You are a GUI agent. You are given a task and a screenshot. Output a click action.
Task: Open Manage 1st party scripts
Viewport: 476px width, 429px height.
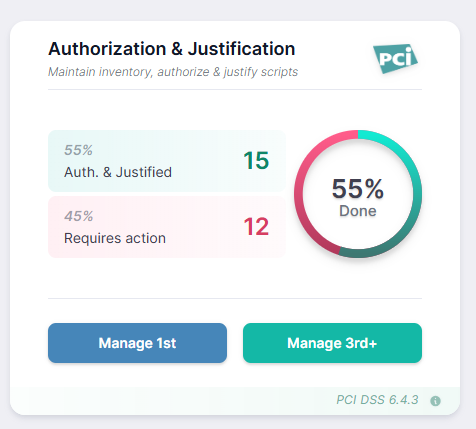tap(137, 343)
